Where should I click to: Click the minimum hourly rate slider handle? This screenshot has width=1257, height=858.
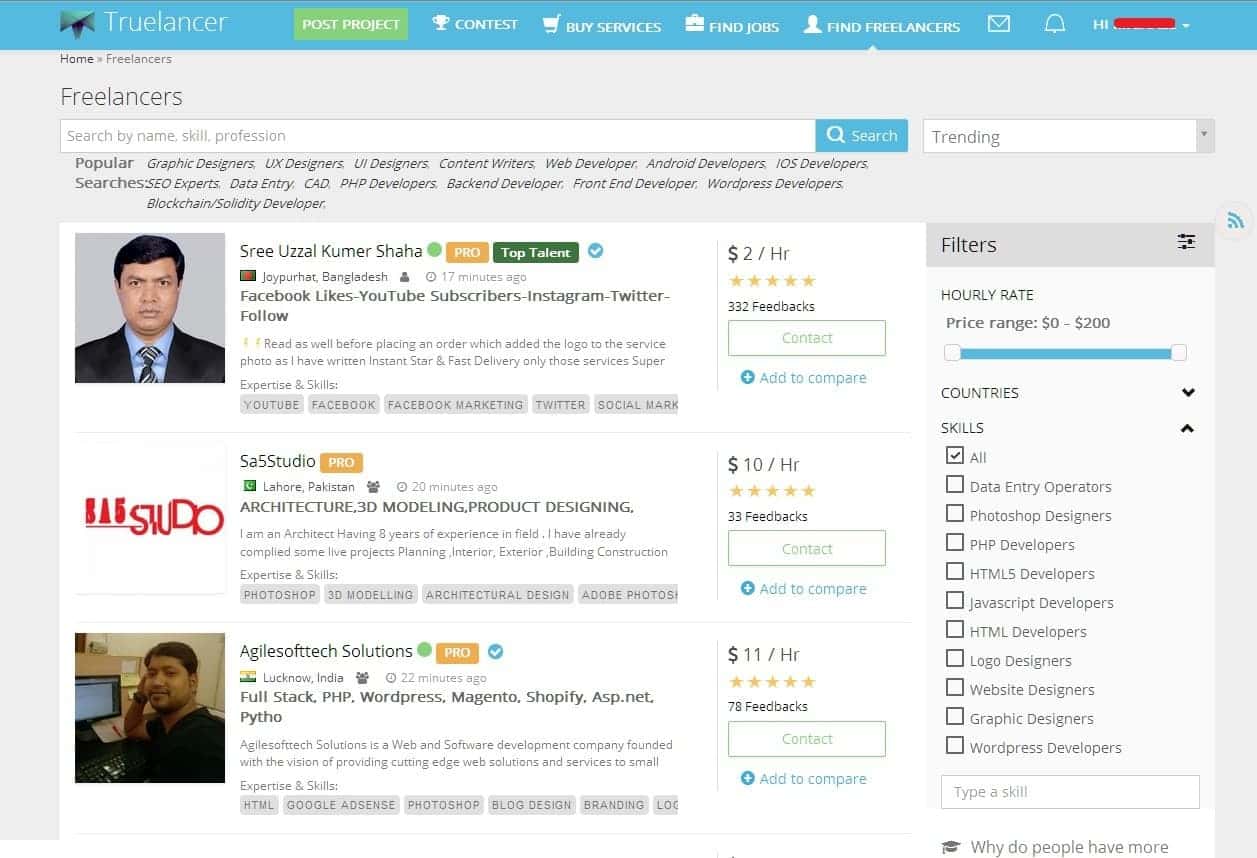pyautogui.click(x=952, y=352)
